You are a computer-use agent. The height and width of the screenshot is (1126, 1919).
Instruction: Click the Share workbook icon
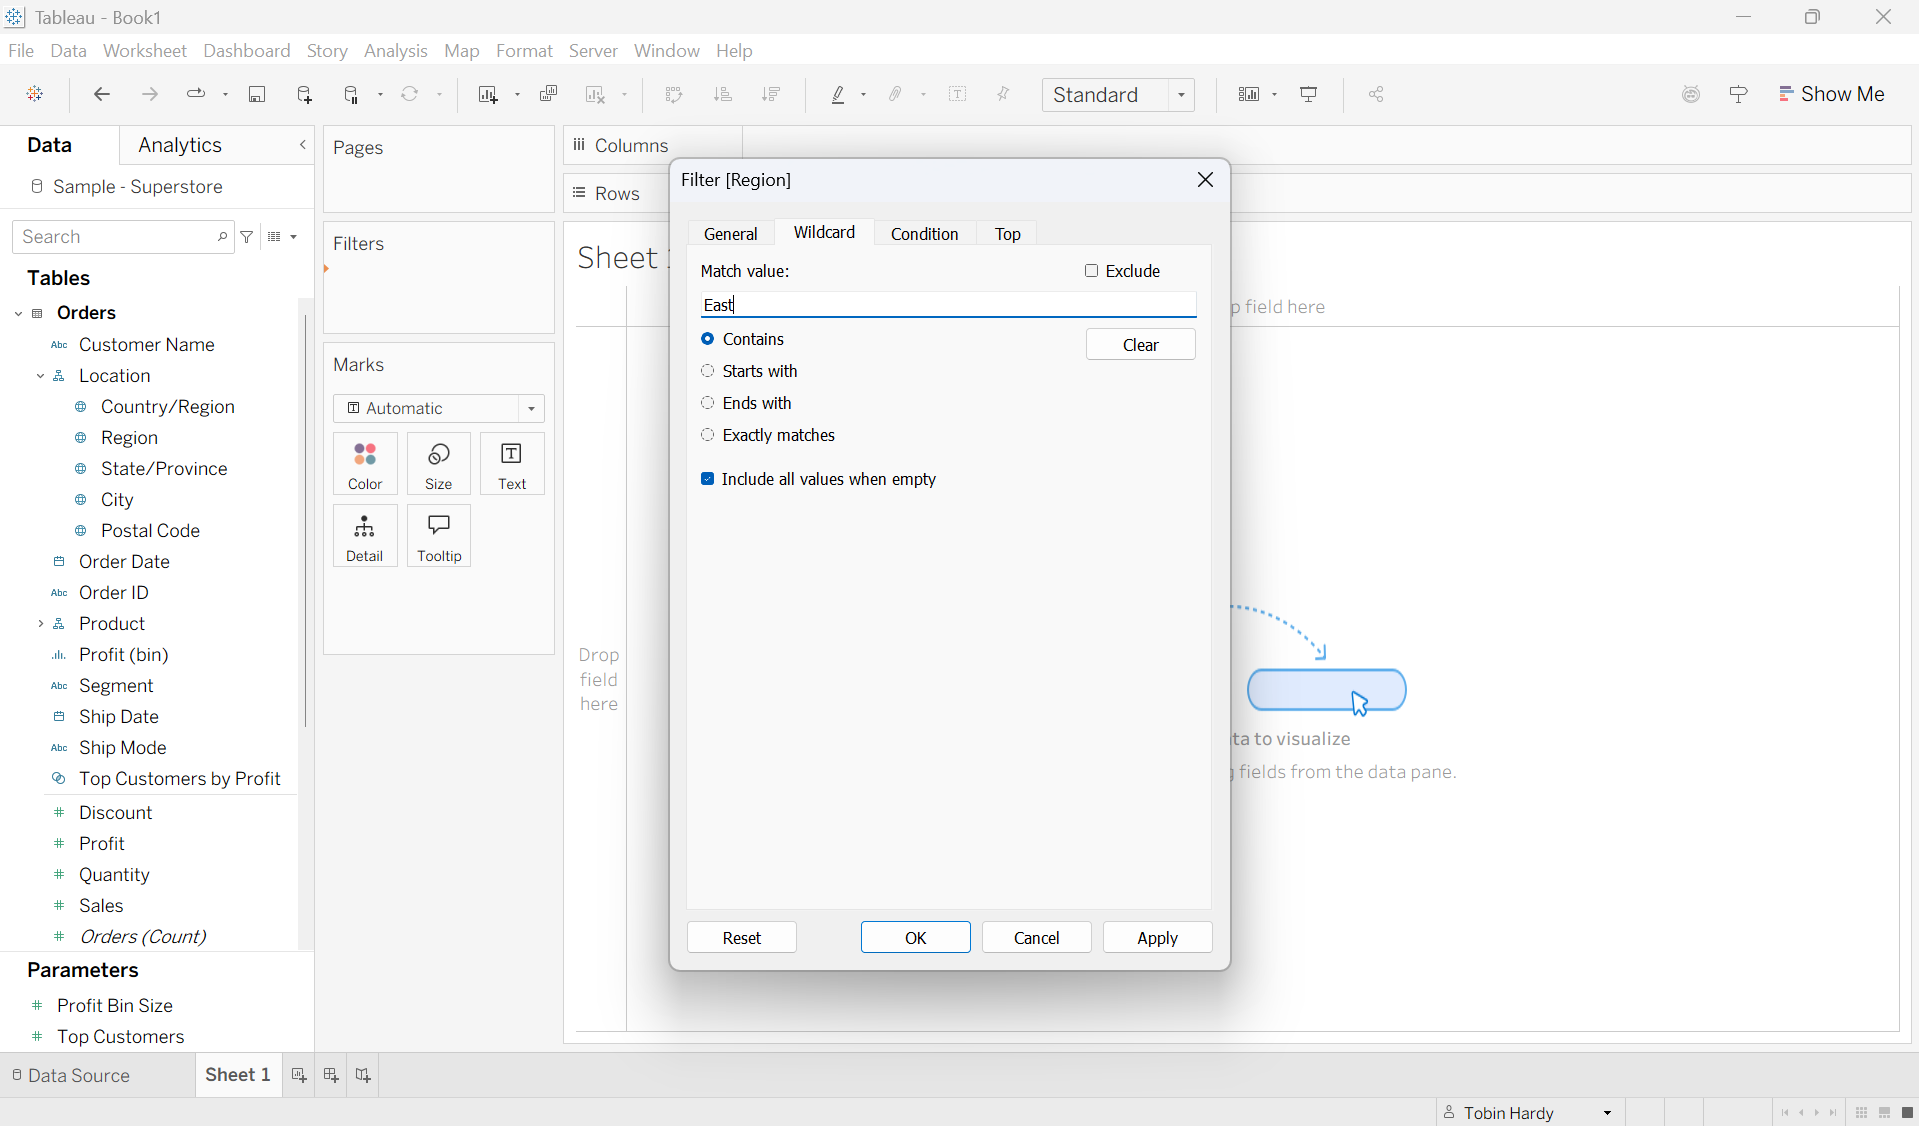(x=1376, y=94)
